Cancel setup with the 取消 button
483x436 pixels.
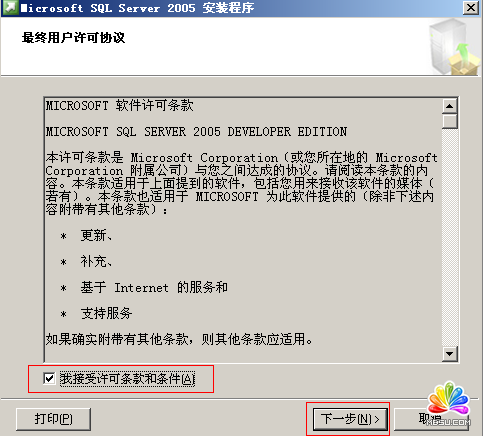point(431,419)
